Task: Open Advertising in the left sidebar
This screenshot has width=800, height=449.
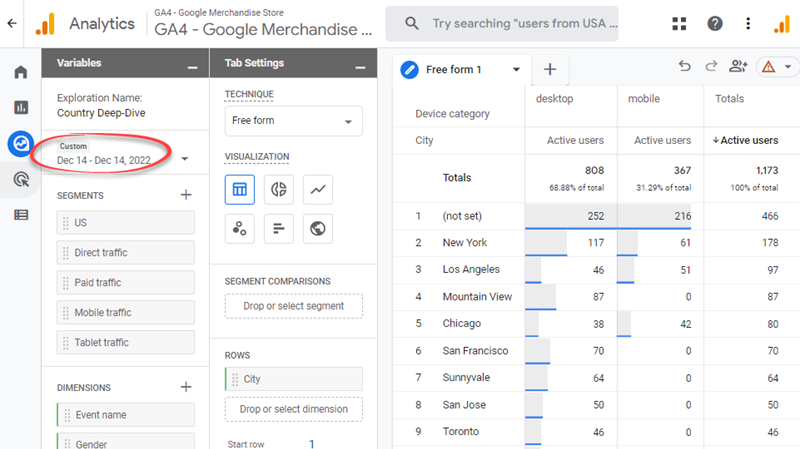Action: pos(21,179)
